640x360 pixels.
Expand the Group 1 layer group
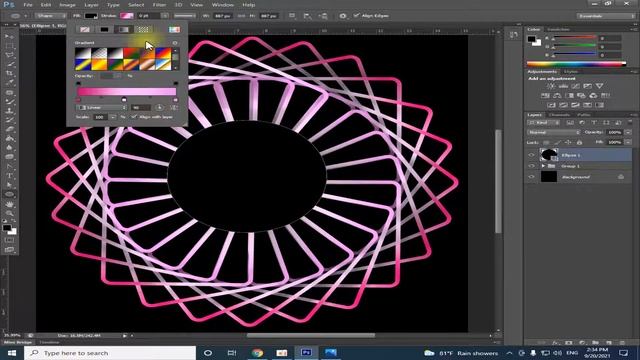(x=543, y=166)
